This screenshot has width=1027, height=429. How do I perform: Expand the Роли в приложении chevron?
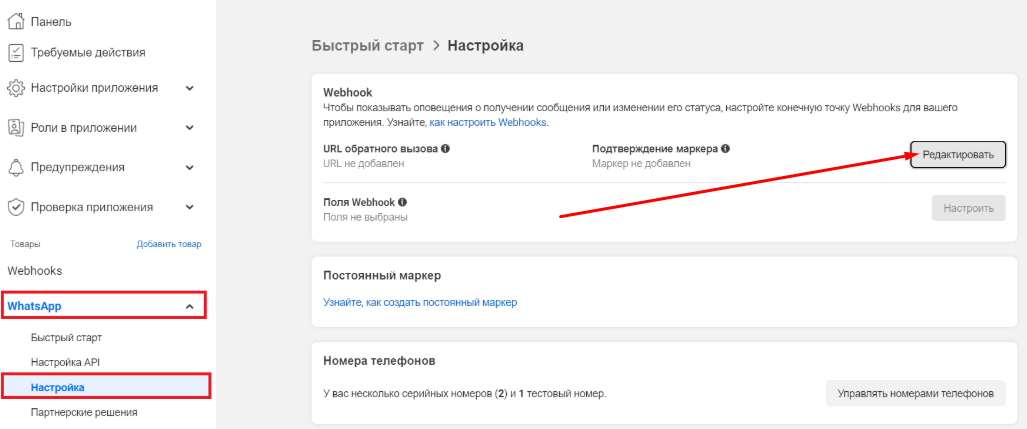click(189, 128)
